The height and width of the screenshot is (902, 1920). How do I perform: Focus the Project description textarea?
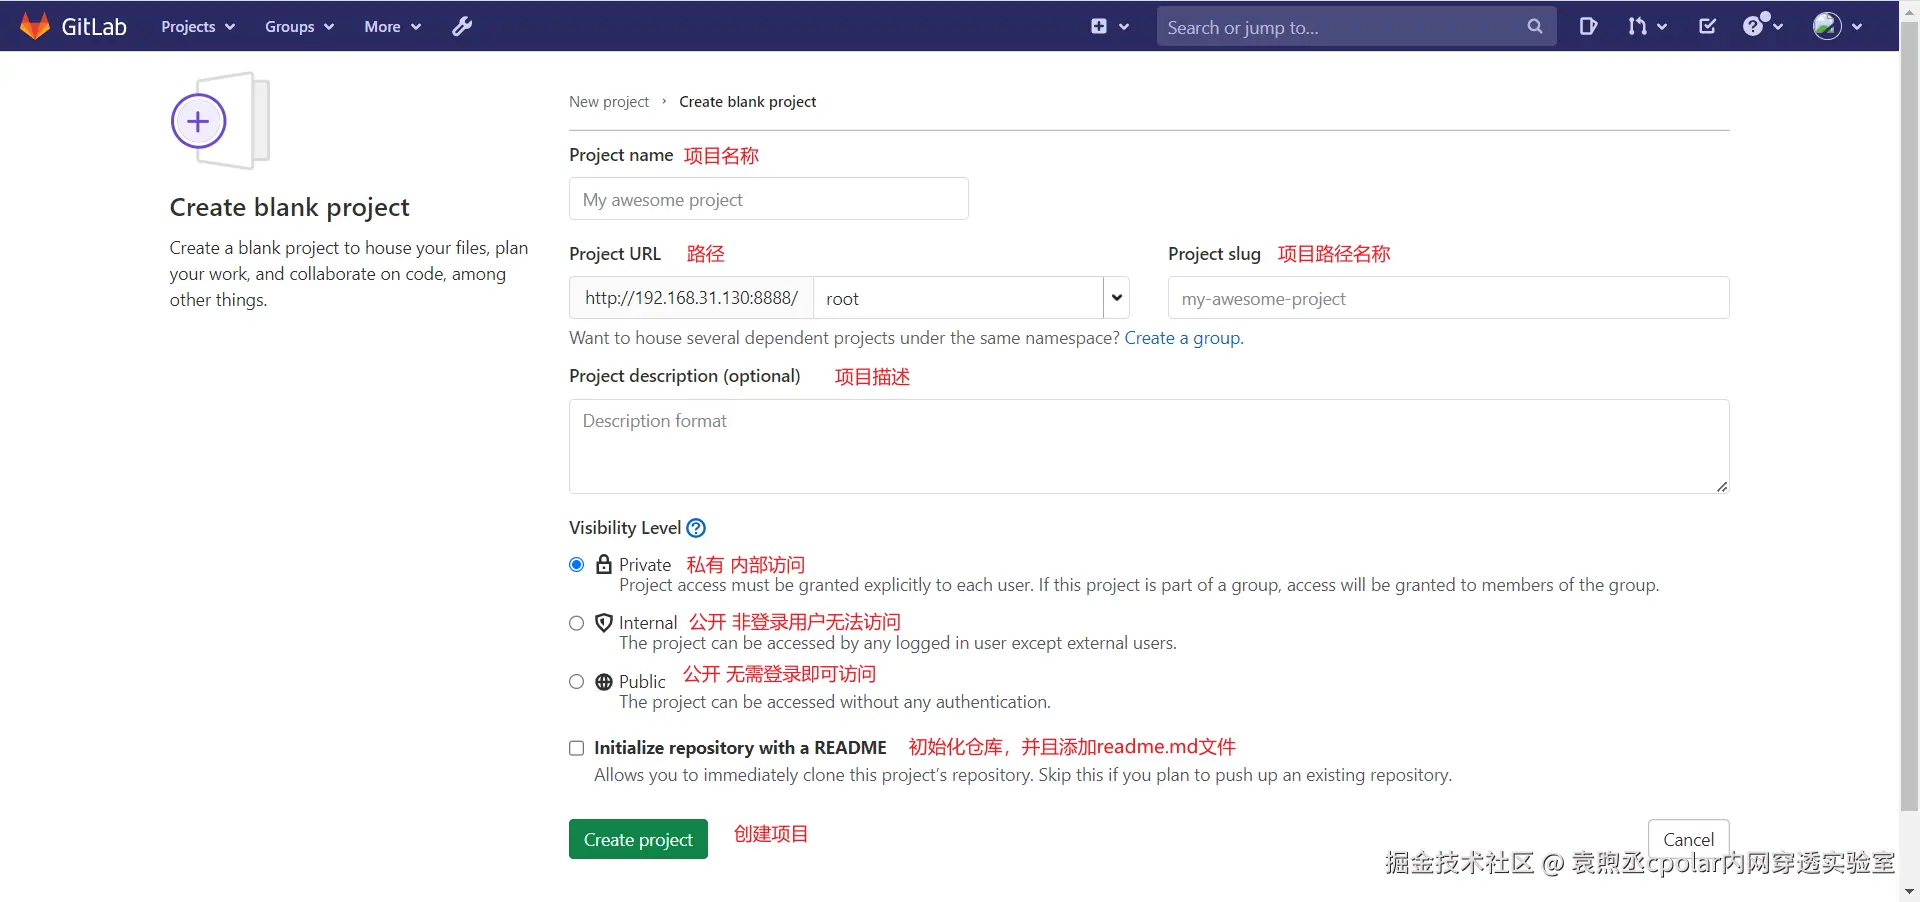coord(1149,446)
